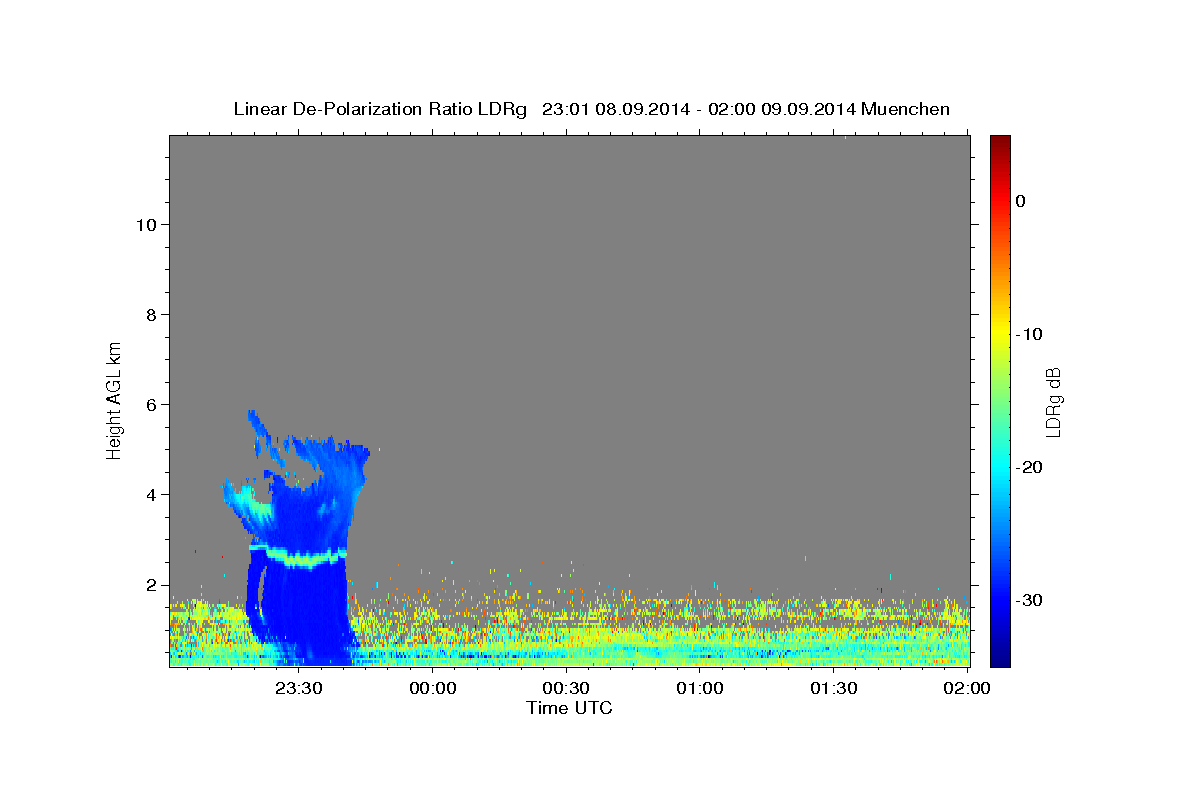Image resolution: width=1200 pixels, height=800 pixels.
Task: Click the height tick label 2
Action: pyautogui.click(x=149, y=584)
